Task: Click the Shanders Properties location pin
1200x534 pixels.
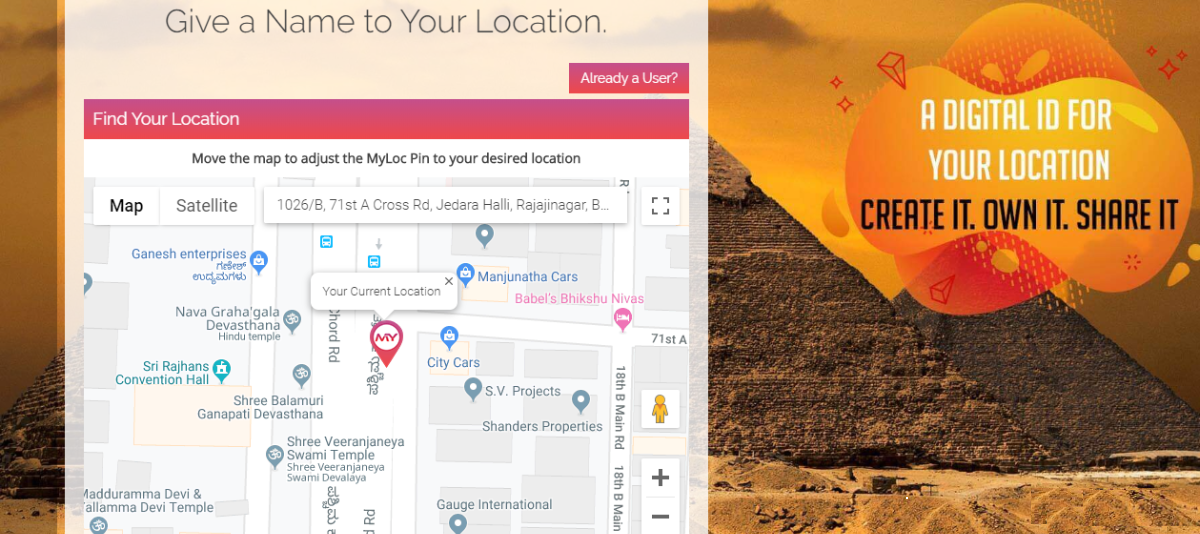Action: click(x=580, y=401)
